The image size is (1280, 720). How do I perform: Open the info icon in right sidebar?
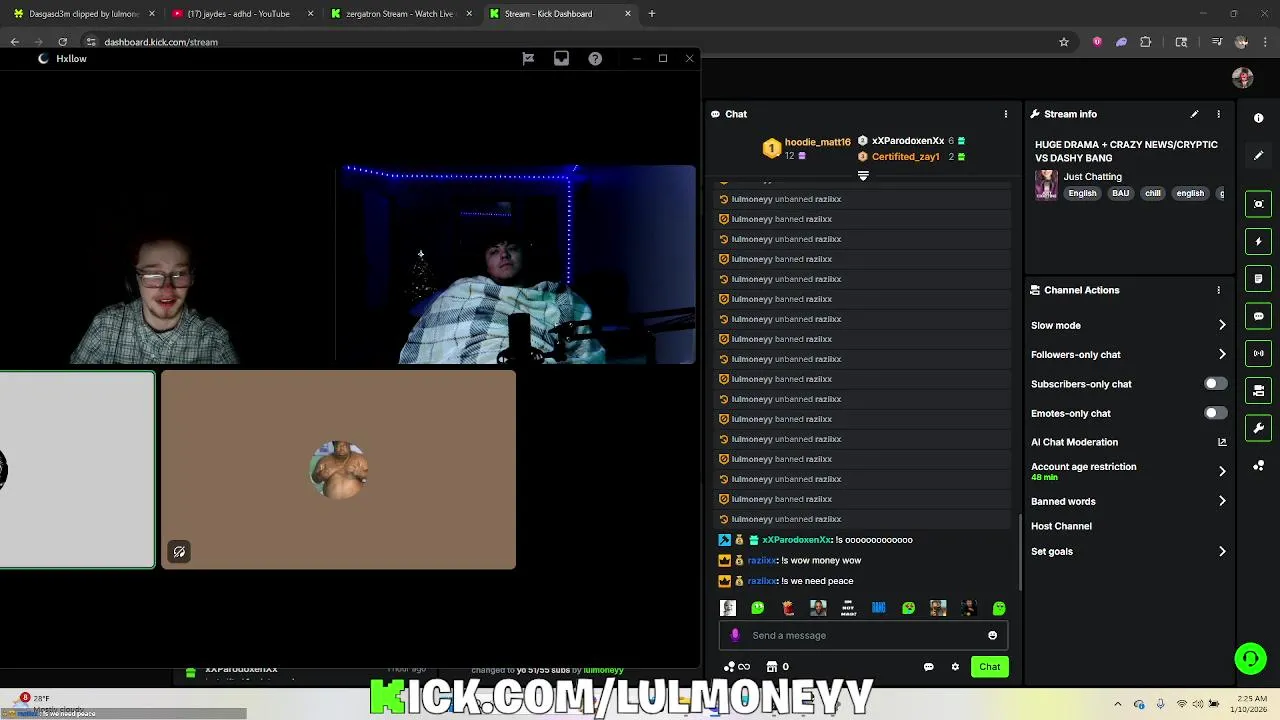1258,118
